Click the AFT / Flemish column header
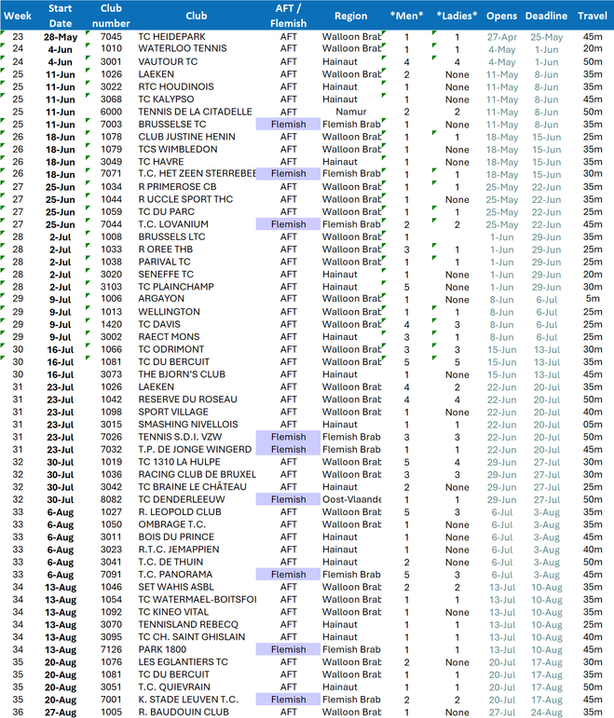Image resolution: width=614 pixels, height=718 pixels. pos(288,16)
